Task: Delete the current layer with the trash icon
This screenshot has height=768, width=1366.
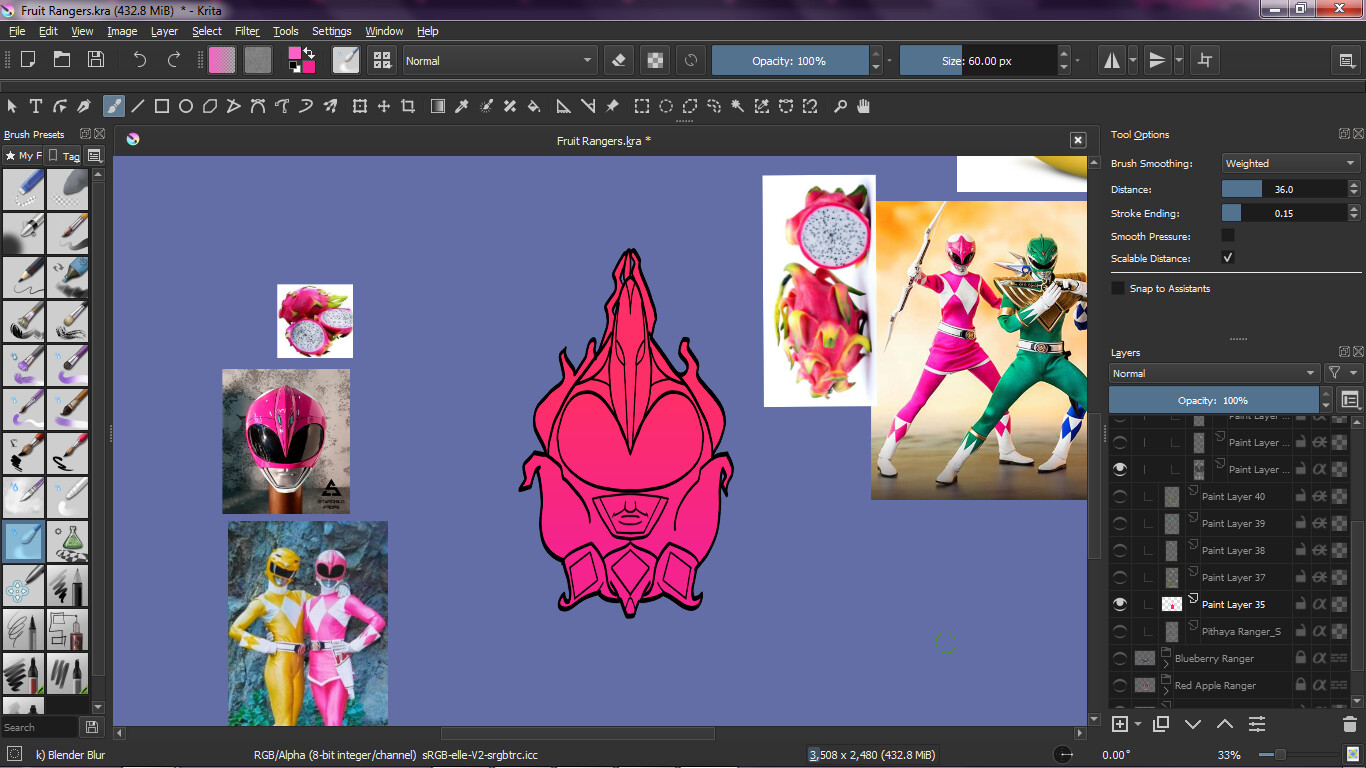Action: point(1350,723)
